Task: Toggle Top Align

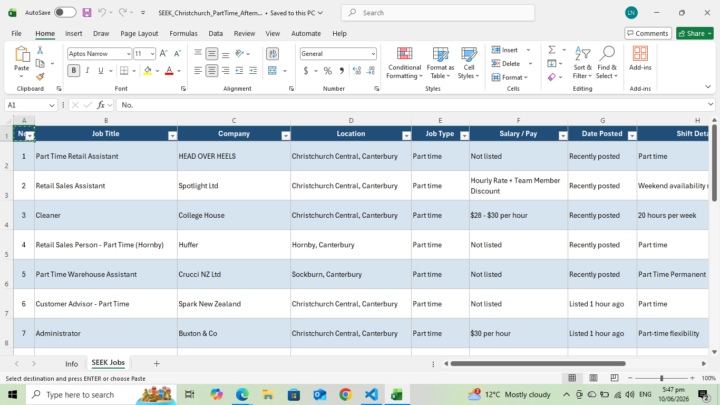Action: coord(198,54)
